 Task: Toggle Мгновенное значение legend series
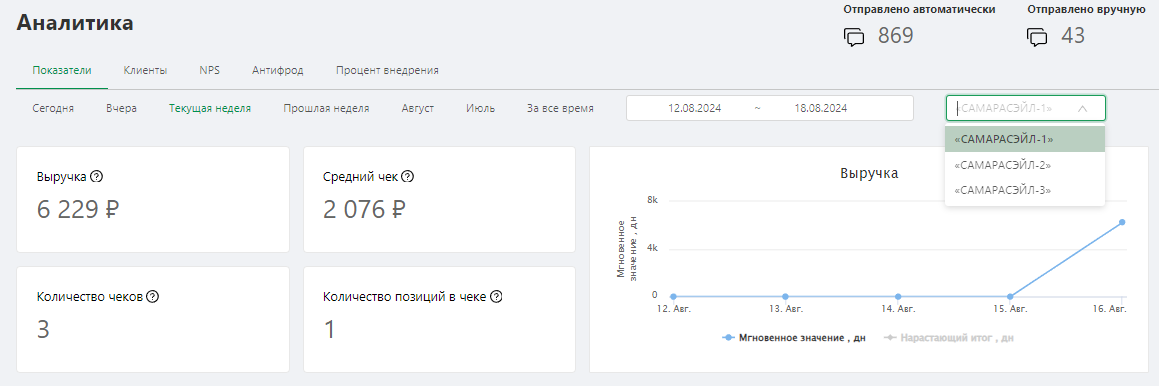click(794, 337)
